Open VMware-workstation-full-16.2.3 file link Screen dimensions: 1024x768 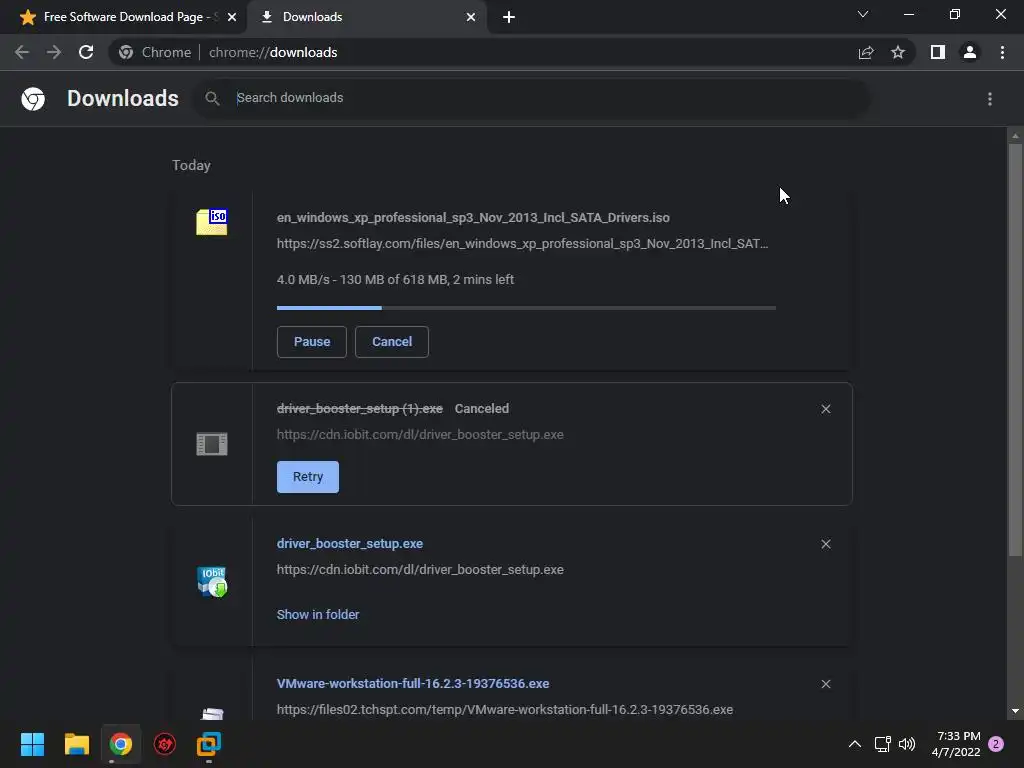(413, 683)
